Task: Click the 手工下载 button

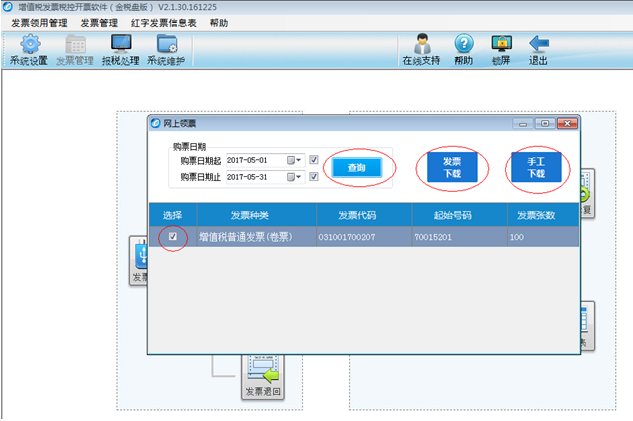Action: (536, 168)
